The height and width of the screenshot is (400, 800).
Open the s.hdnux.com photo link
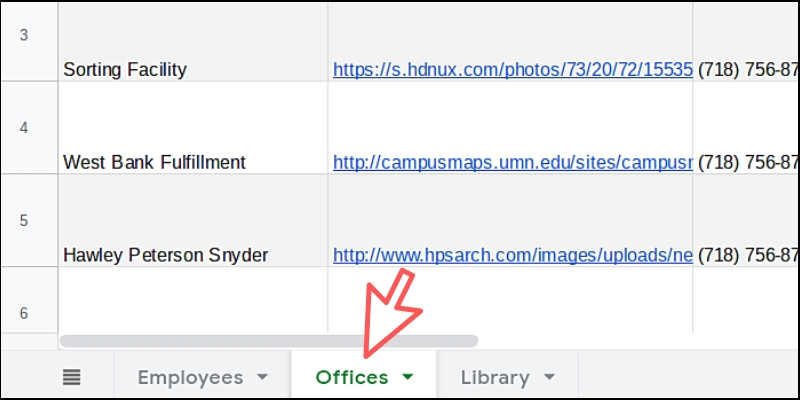(x=512, y=70)
